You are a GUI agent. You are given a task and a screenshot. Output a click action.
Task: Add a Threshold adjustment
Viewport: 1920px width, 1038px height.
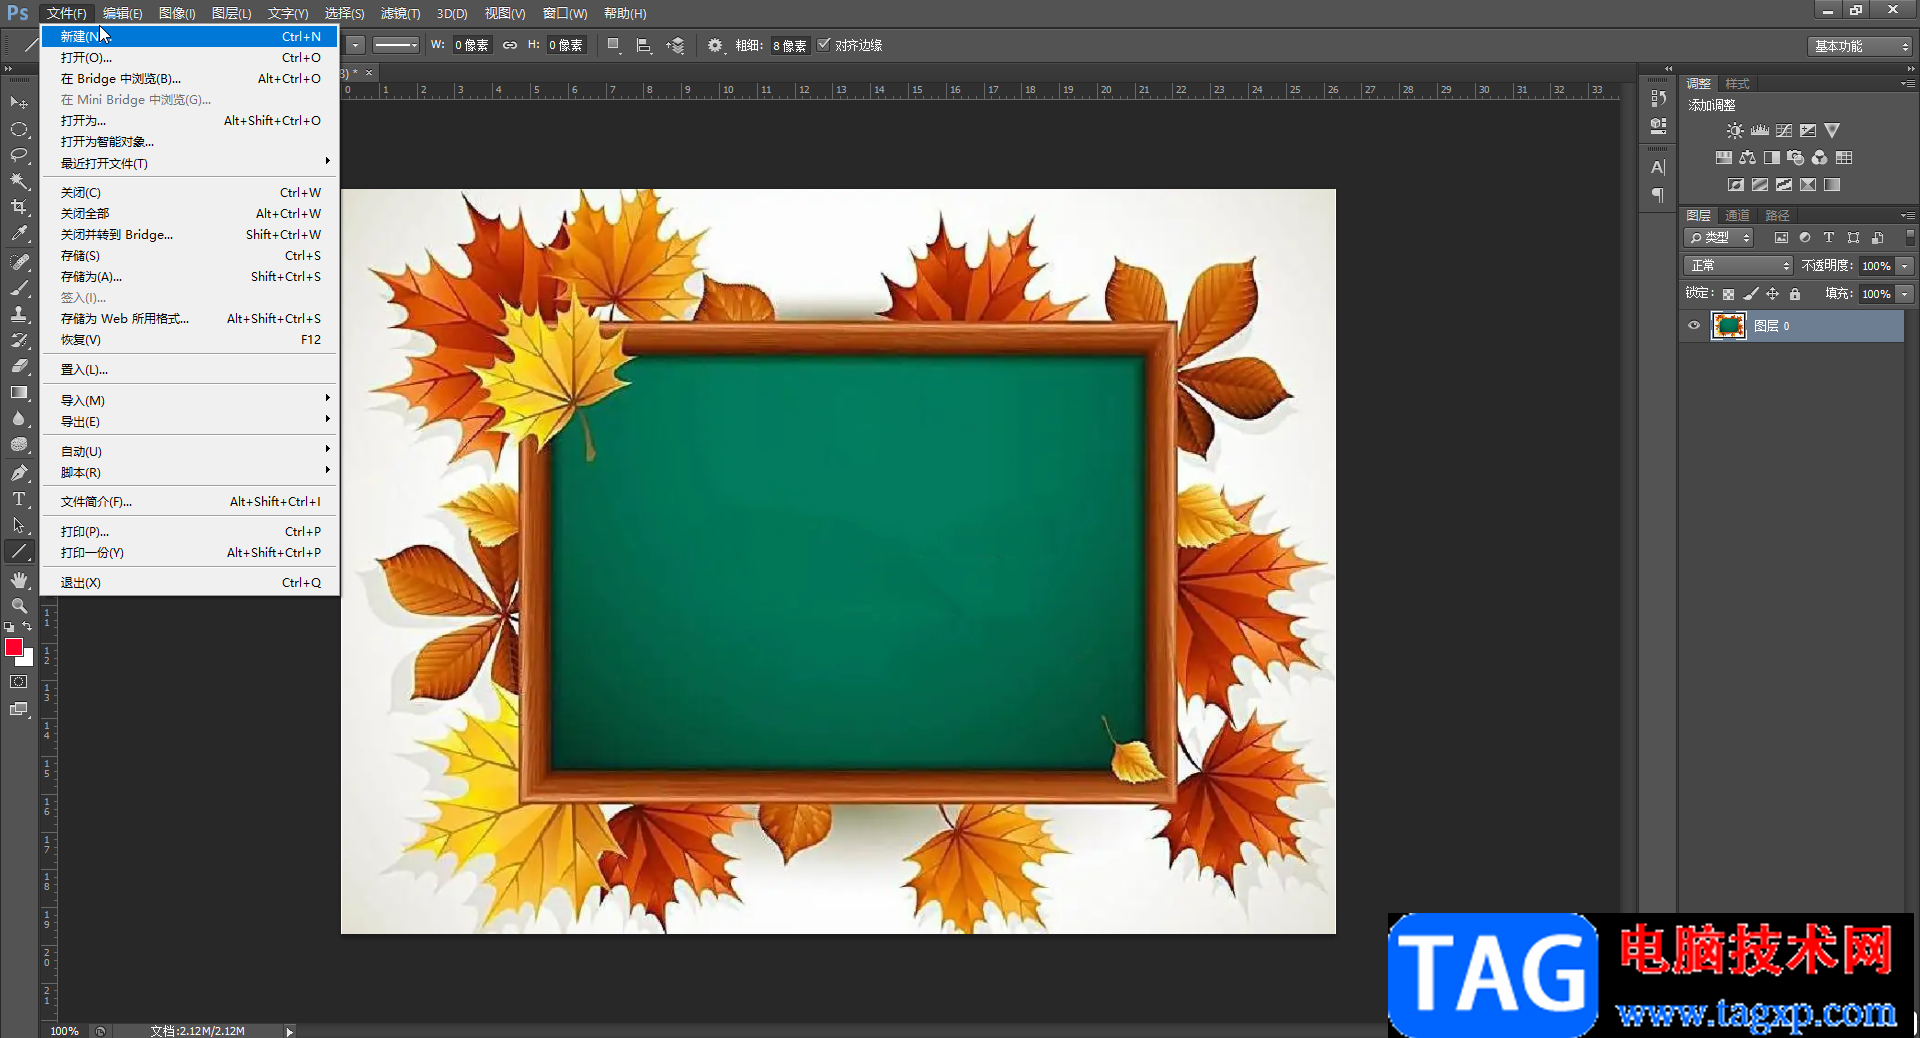pyautogui.click(x=1784, y=185)
